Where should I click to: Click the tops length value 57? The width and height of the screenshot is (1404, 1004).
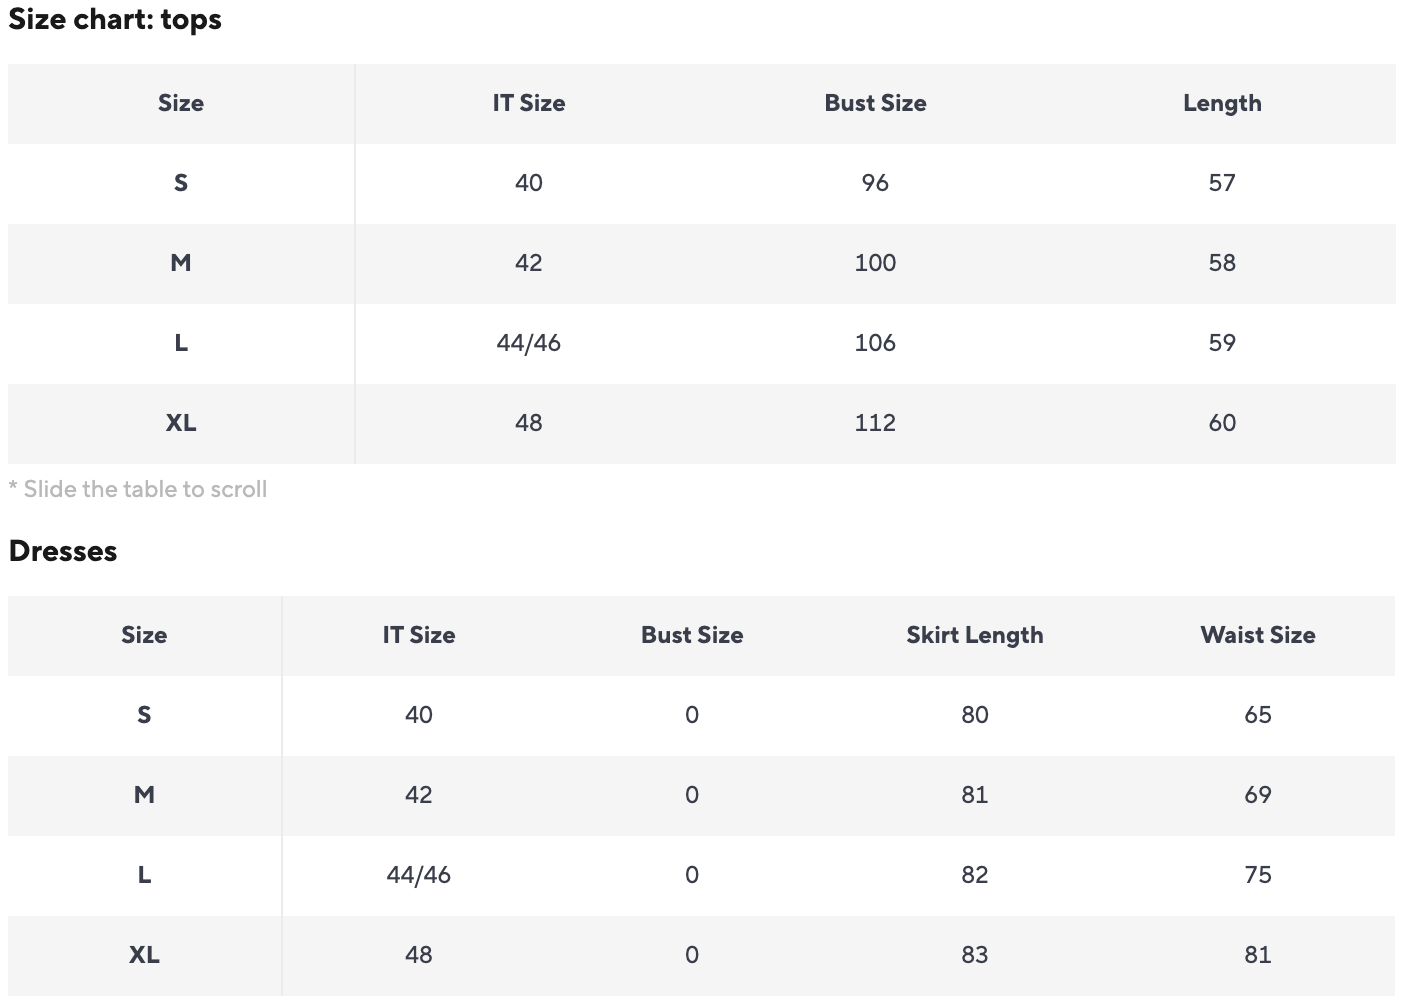(1222, 184)
